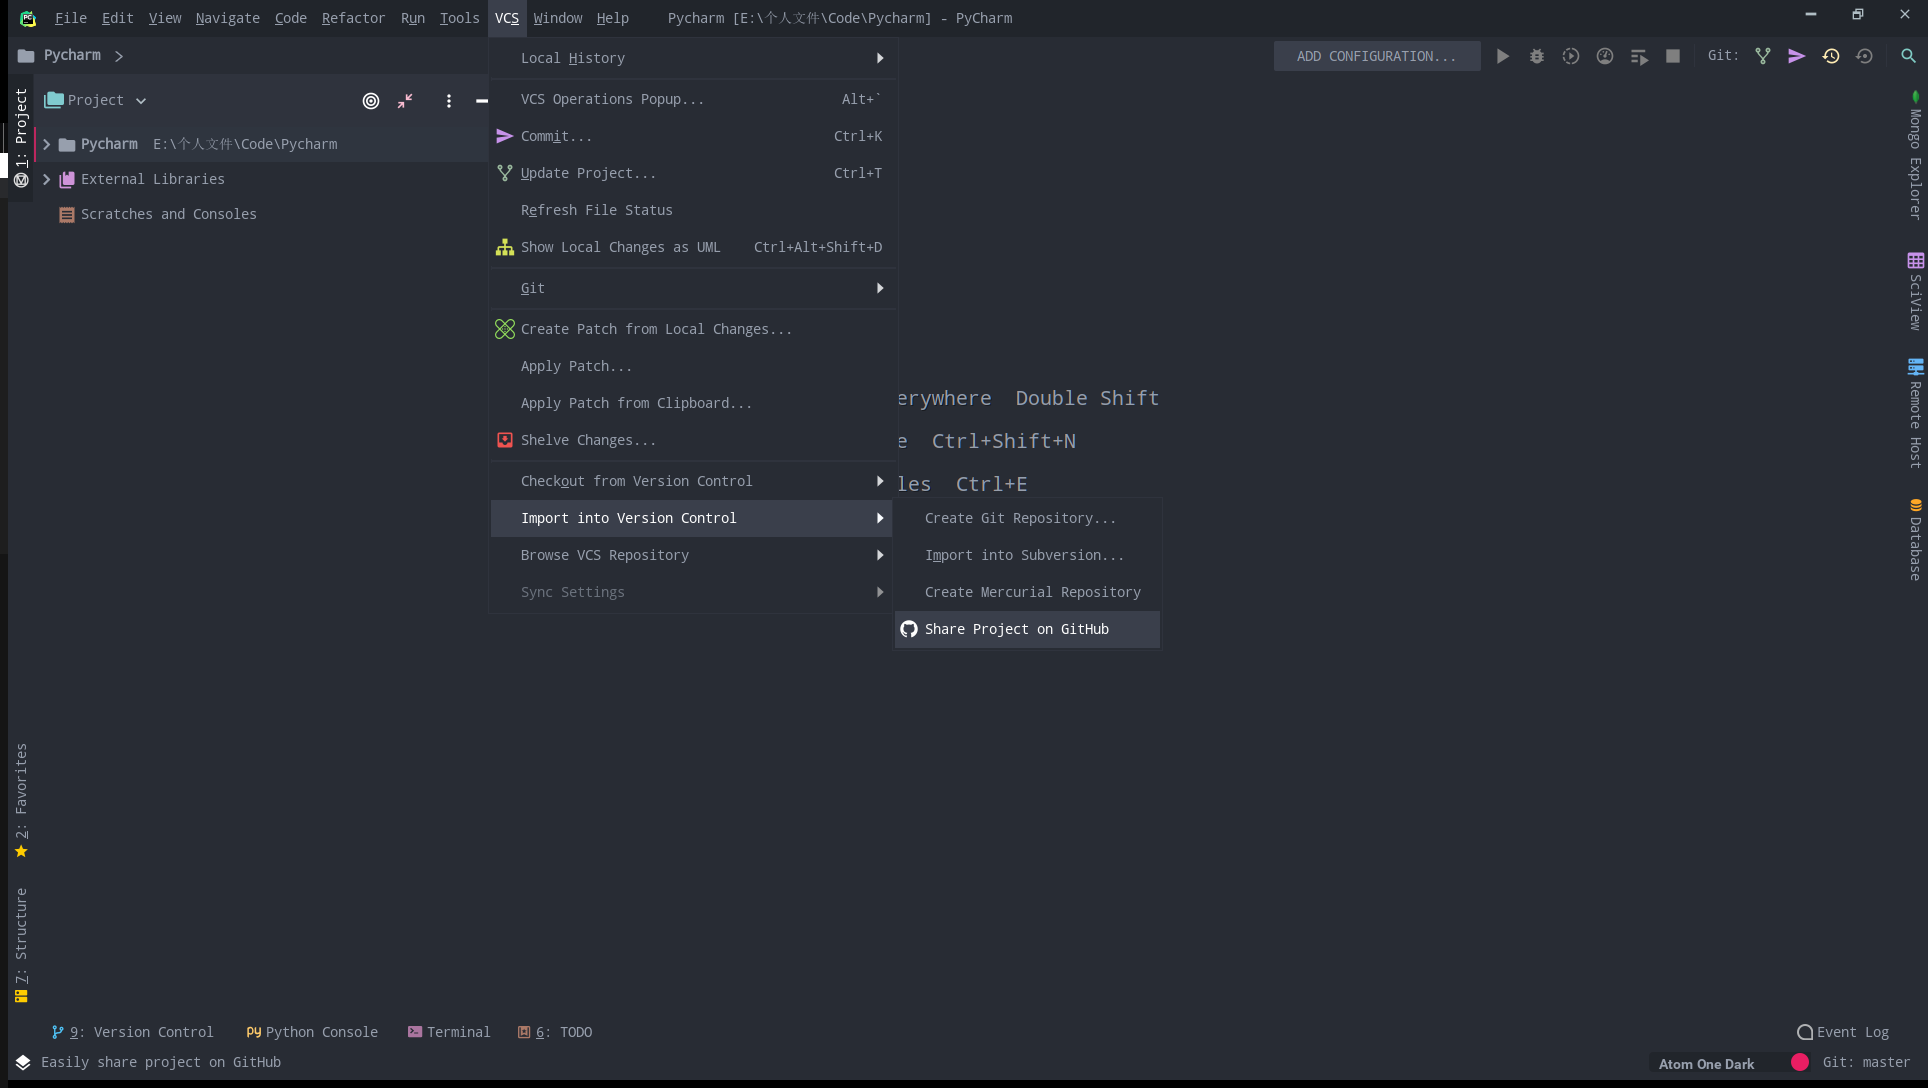Click Run with Coverage icon
This screenshot has width=1928, height=1088.
click(1571, 56)
